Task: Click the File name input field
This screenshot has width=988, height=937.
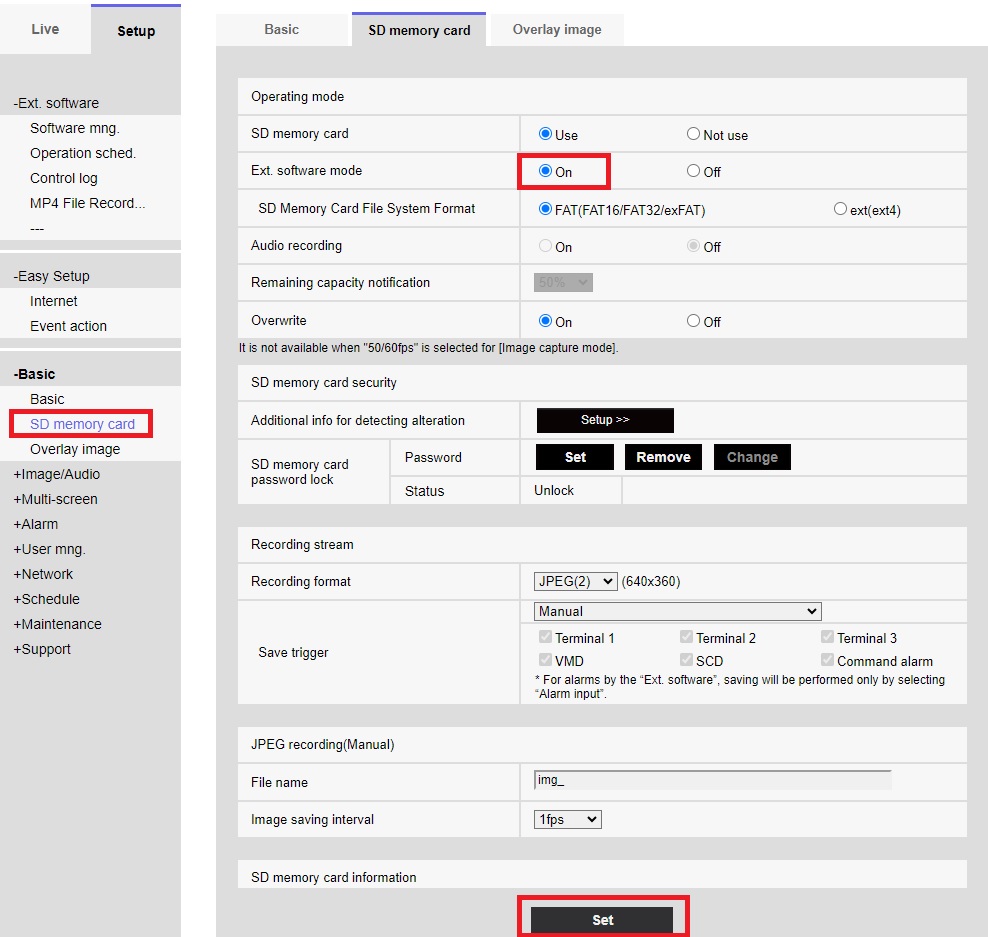Action: pyautogui.click(x=712, y=780)
